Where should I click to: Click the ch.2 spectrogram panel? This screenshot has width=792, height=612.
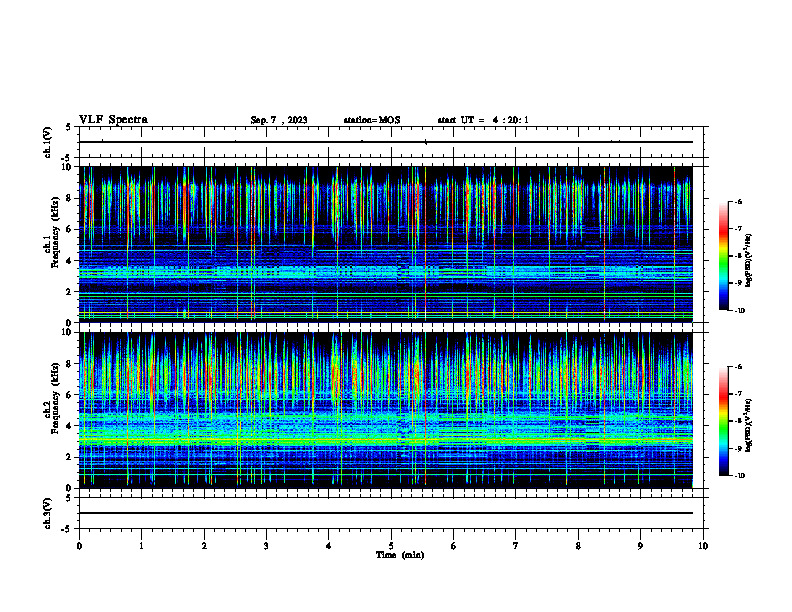point(385,410)
